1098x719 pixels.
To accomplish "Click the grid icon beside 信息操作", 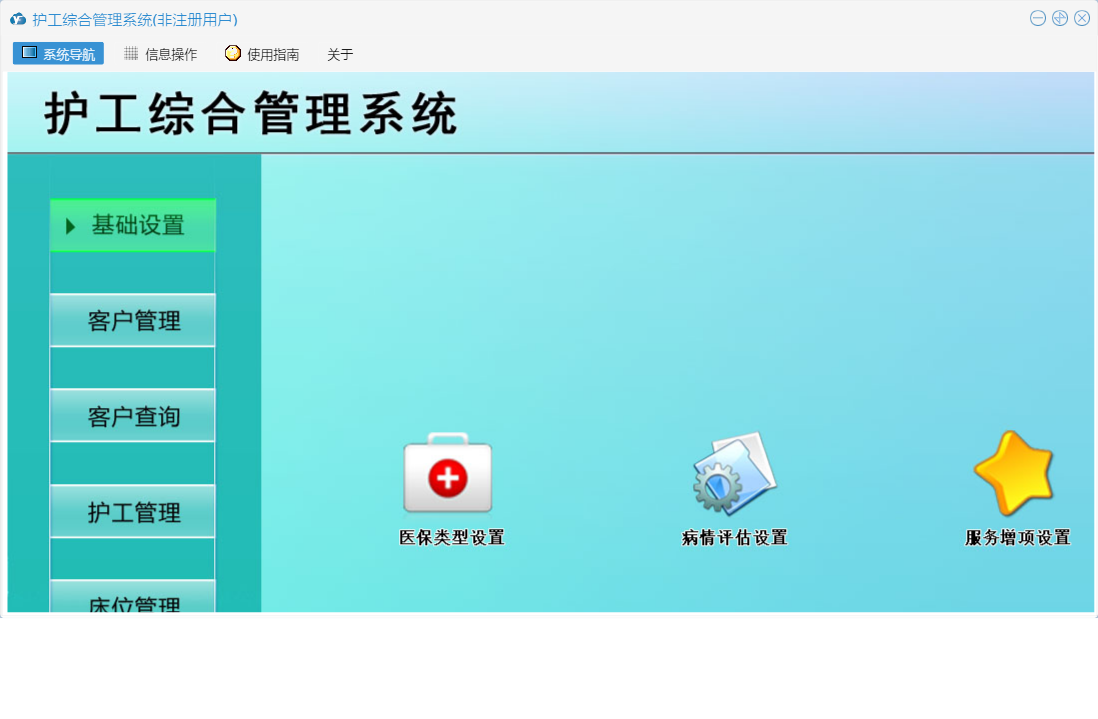I will [x=131, y=53].
